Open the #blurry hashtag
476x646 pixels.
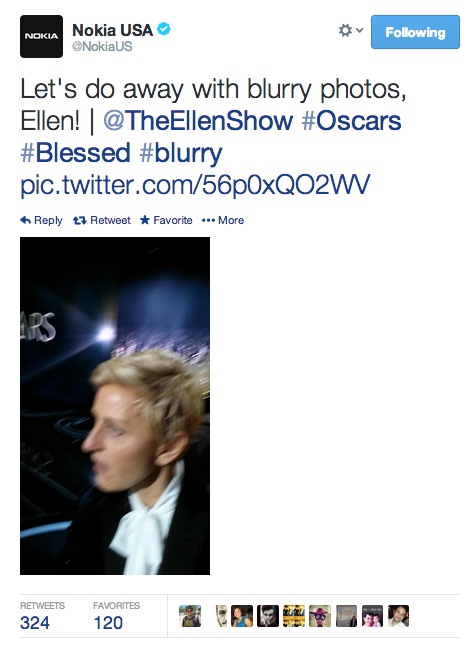pyautogui.click(x=181, y=153)
